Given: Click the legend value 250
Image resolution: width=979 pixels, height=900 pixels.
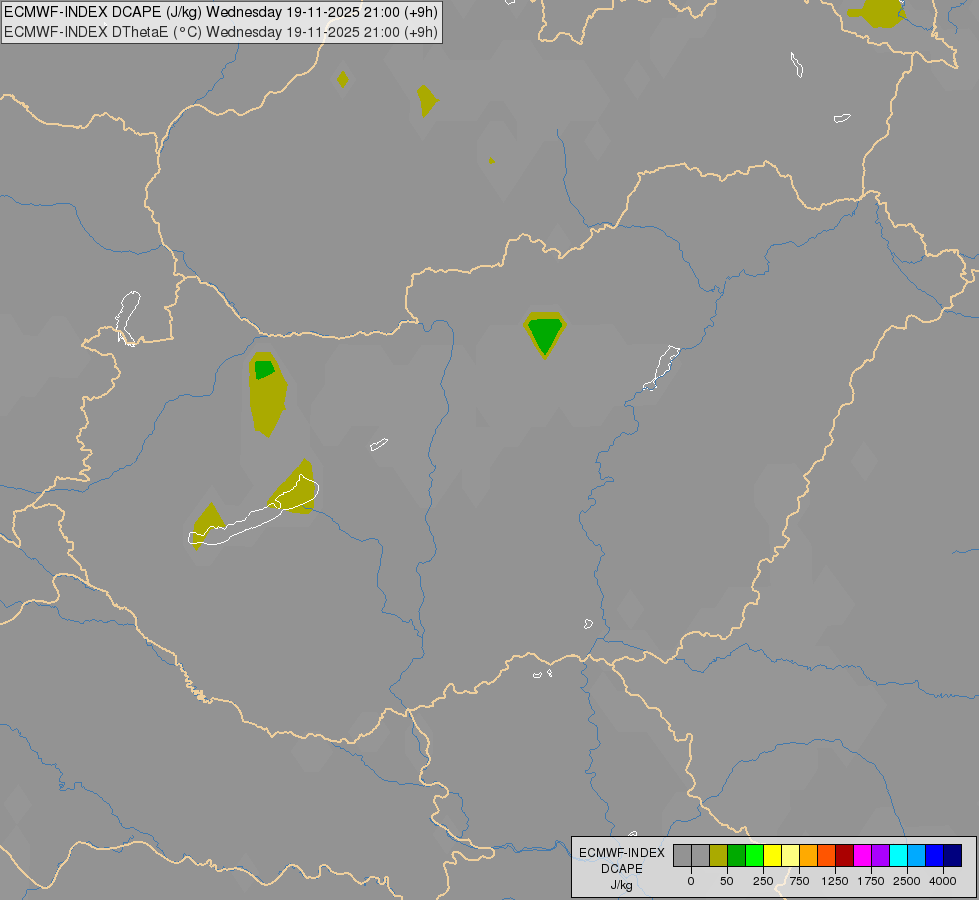Looking at the screenshot, I should (763, 881).
